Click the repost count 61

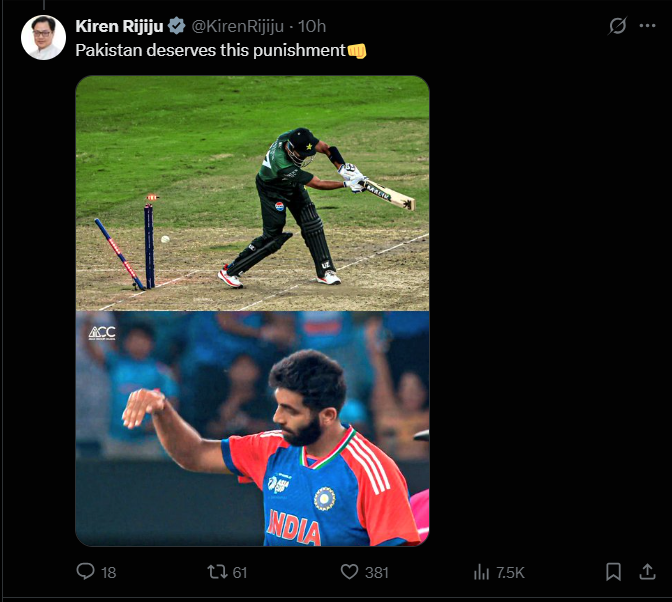pyautogui.click(x=239, y=573)
